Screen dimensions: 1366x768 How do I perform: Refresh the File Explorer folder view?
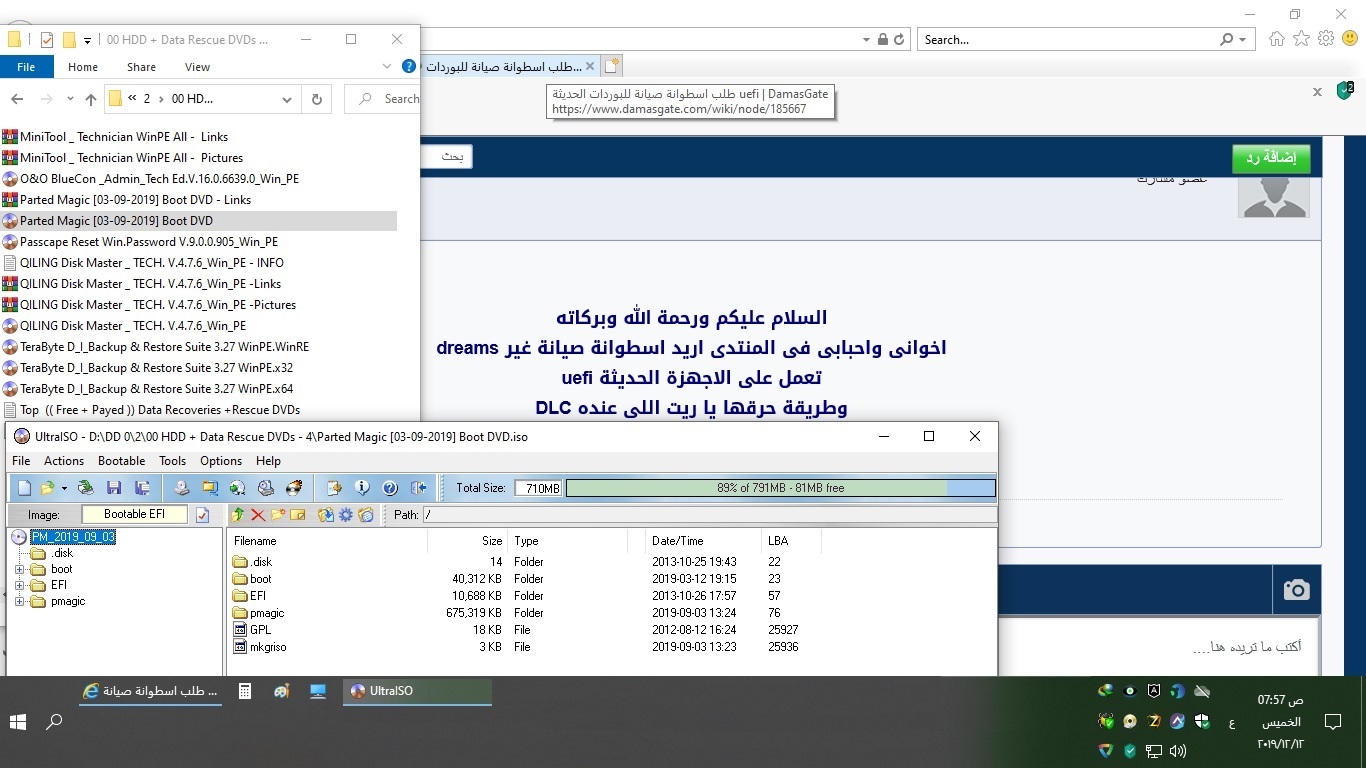(317, 99)
